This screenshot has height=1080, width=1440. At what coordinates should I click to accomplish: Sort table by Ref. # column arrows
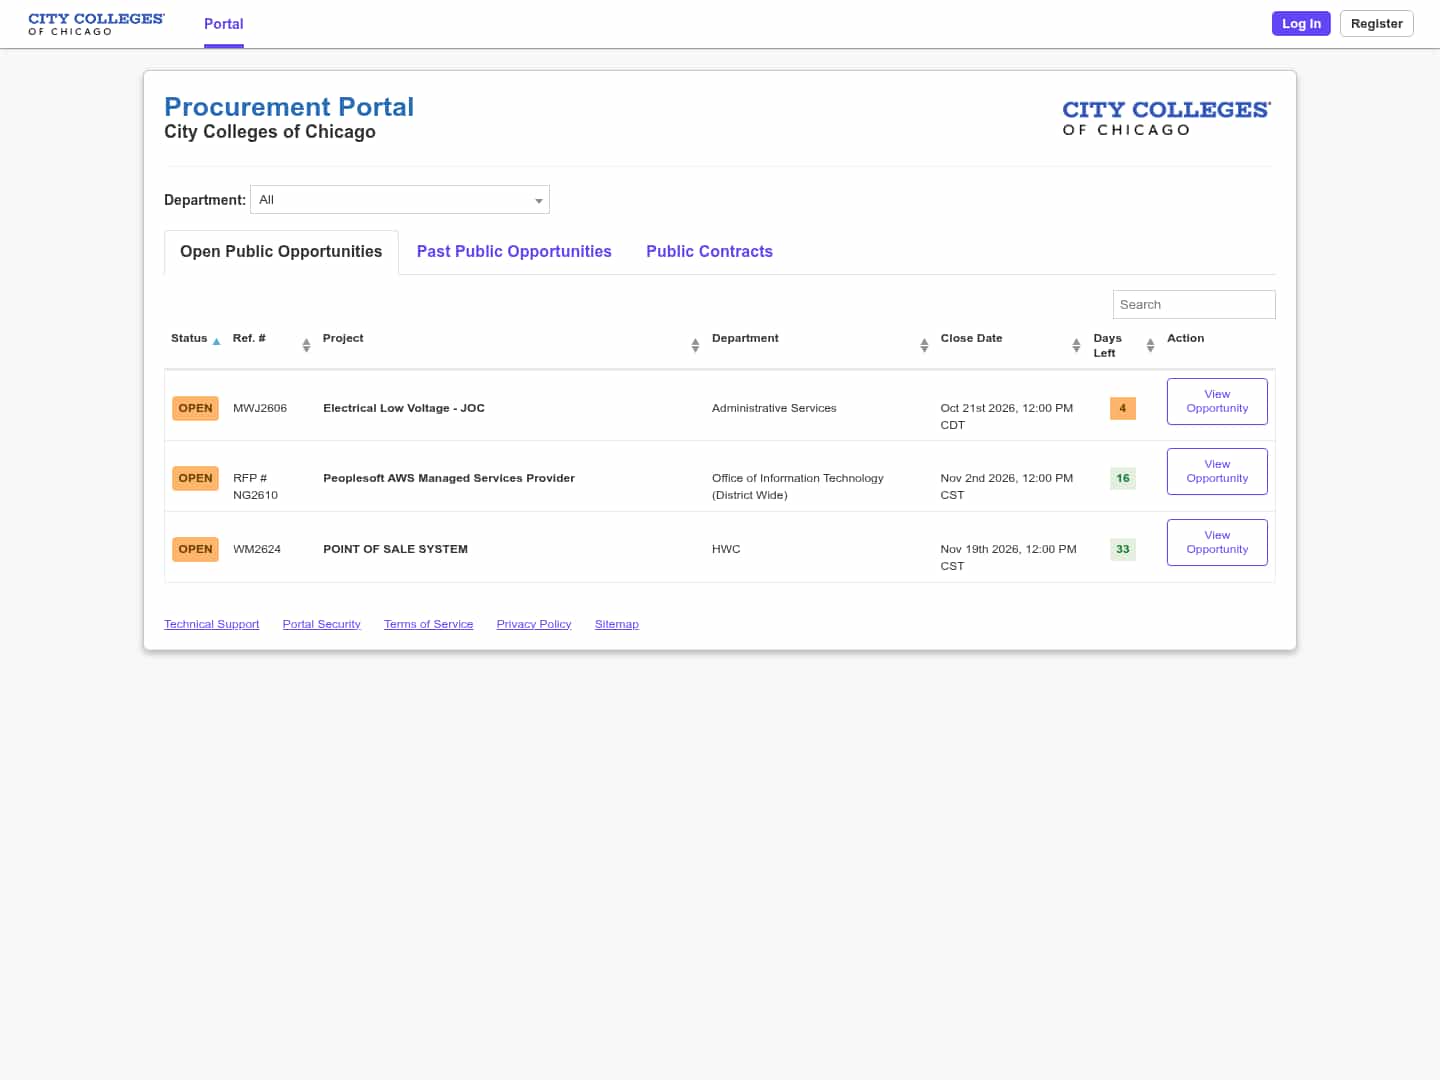pos(306,345)
